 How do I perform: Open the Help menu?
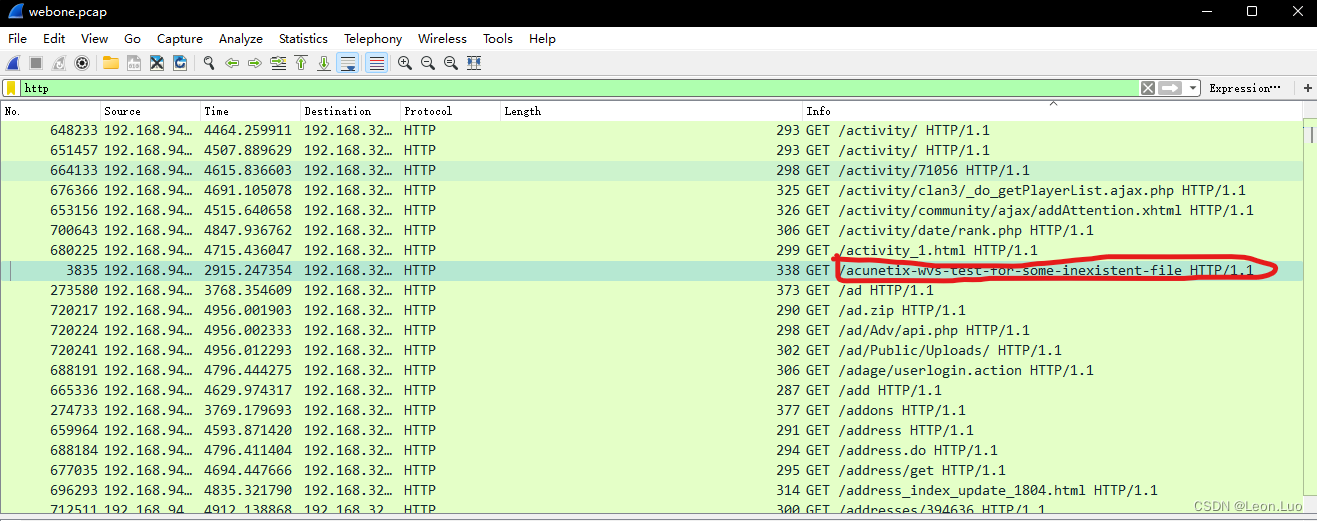(x=542, y=38)
